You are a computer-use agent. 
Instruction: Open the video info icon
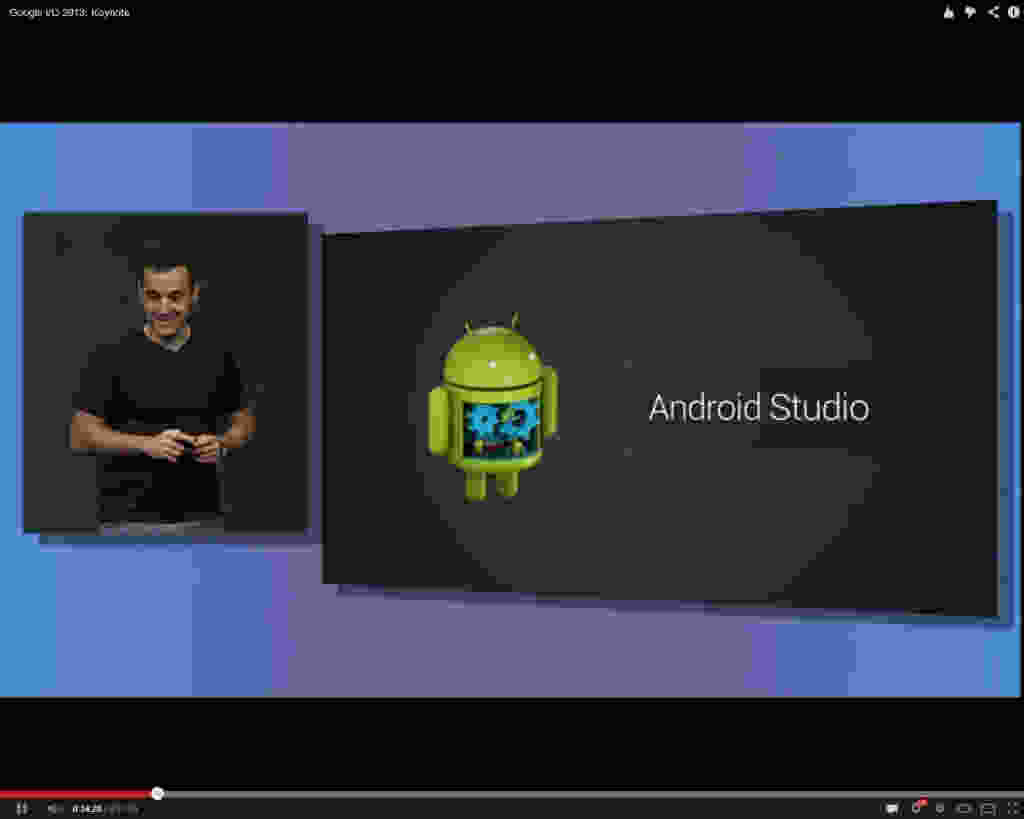[1014, 12]
